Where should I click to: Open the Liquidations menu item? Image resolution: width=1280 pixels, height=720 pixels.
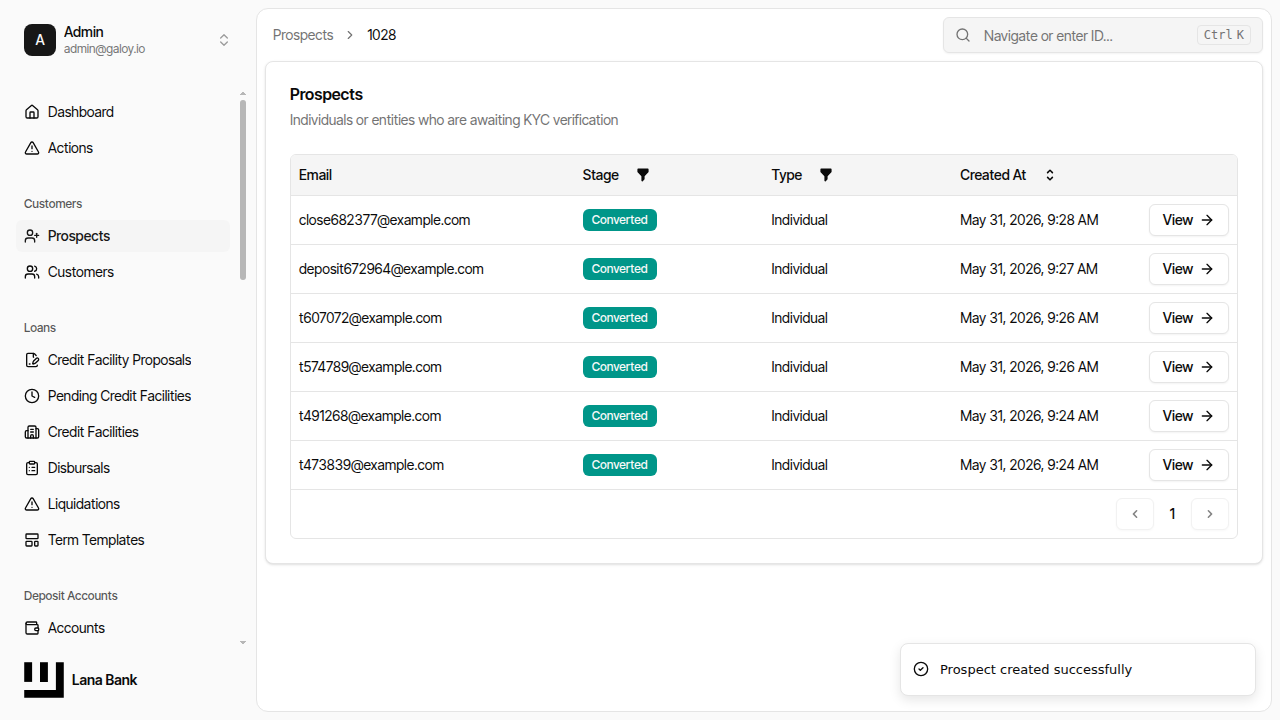click(x=123, y=504)
